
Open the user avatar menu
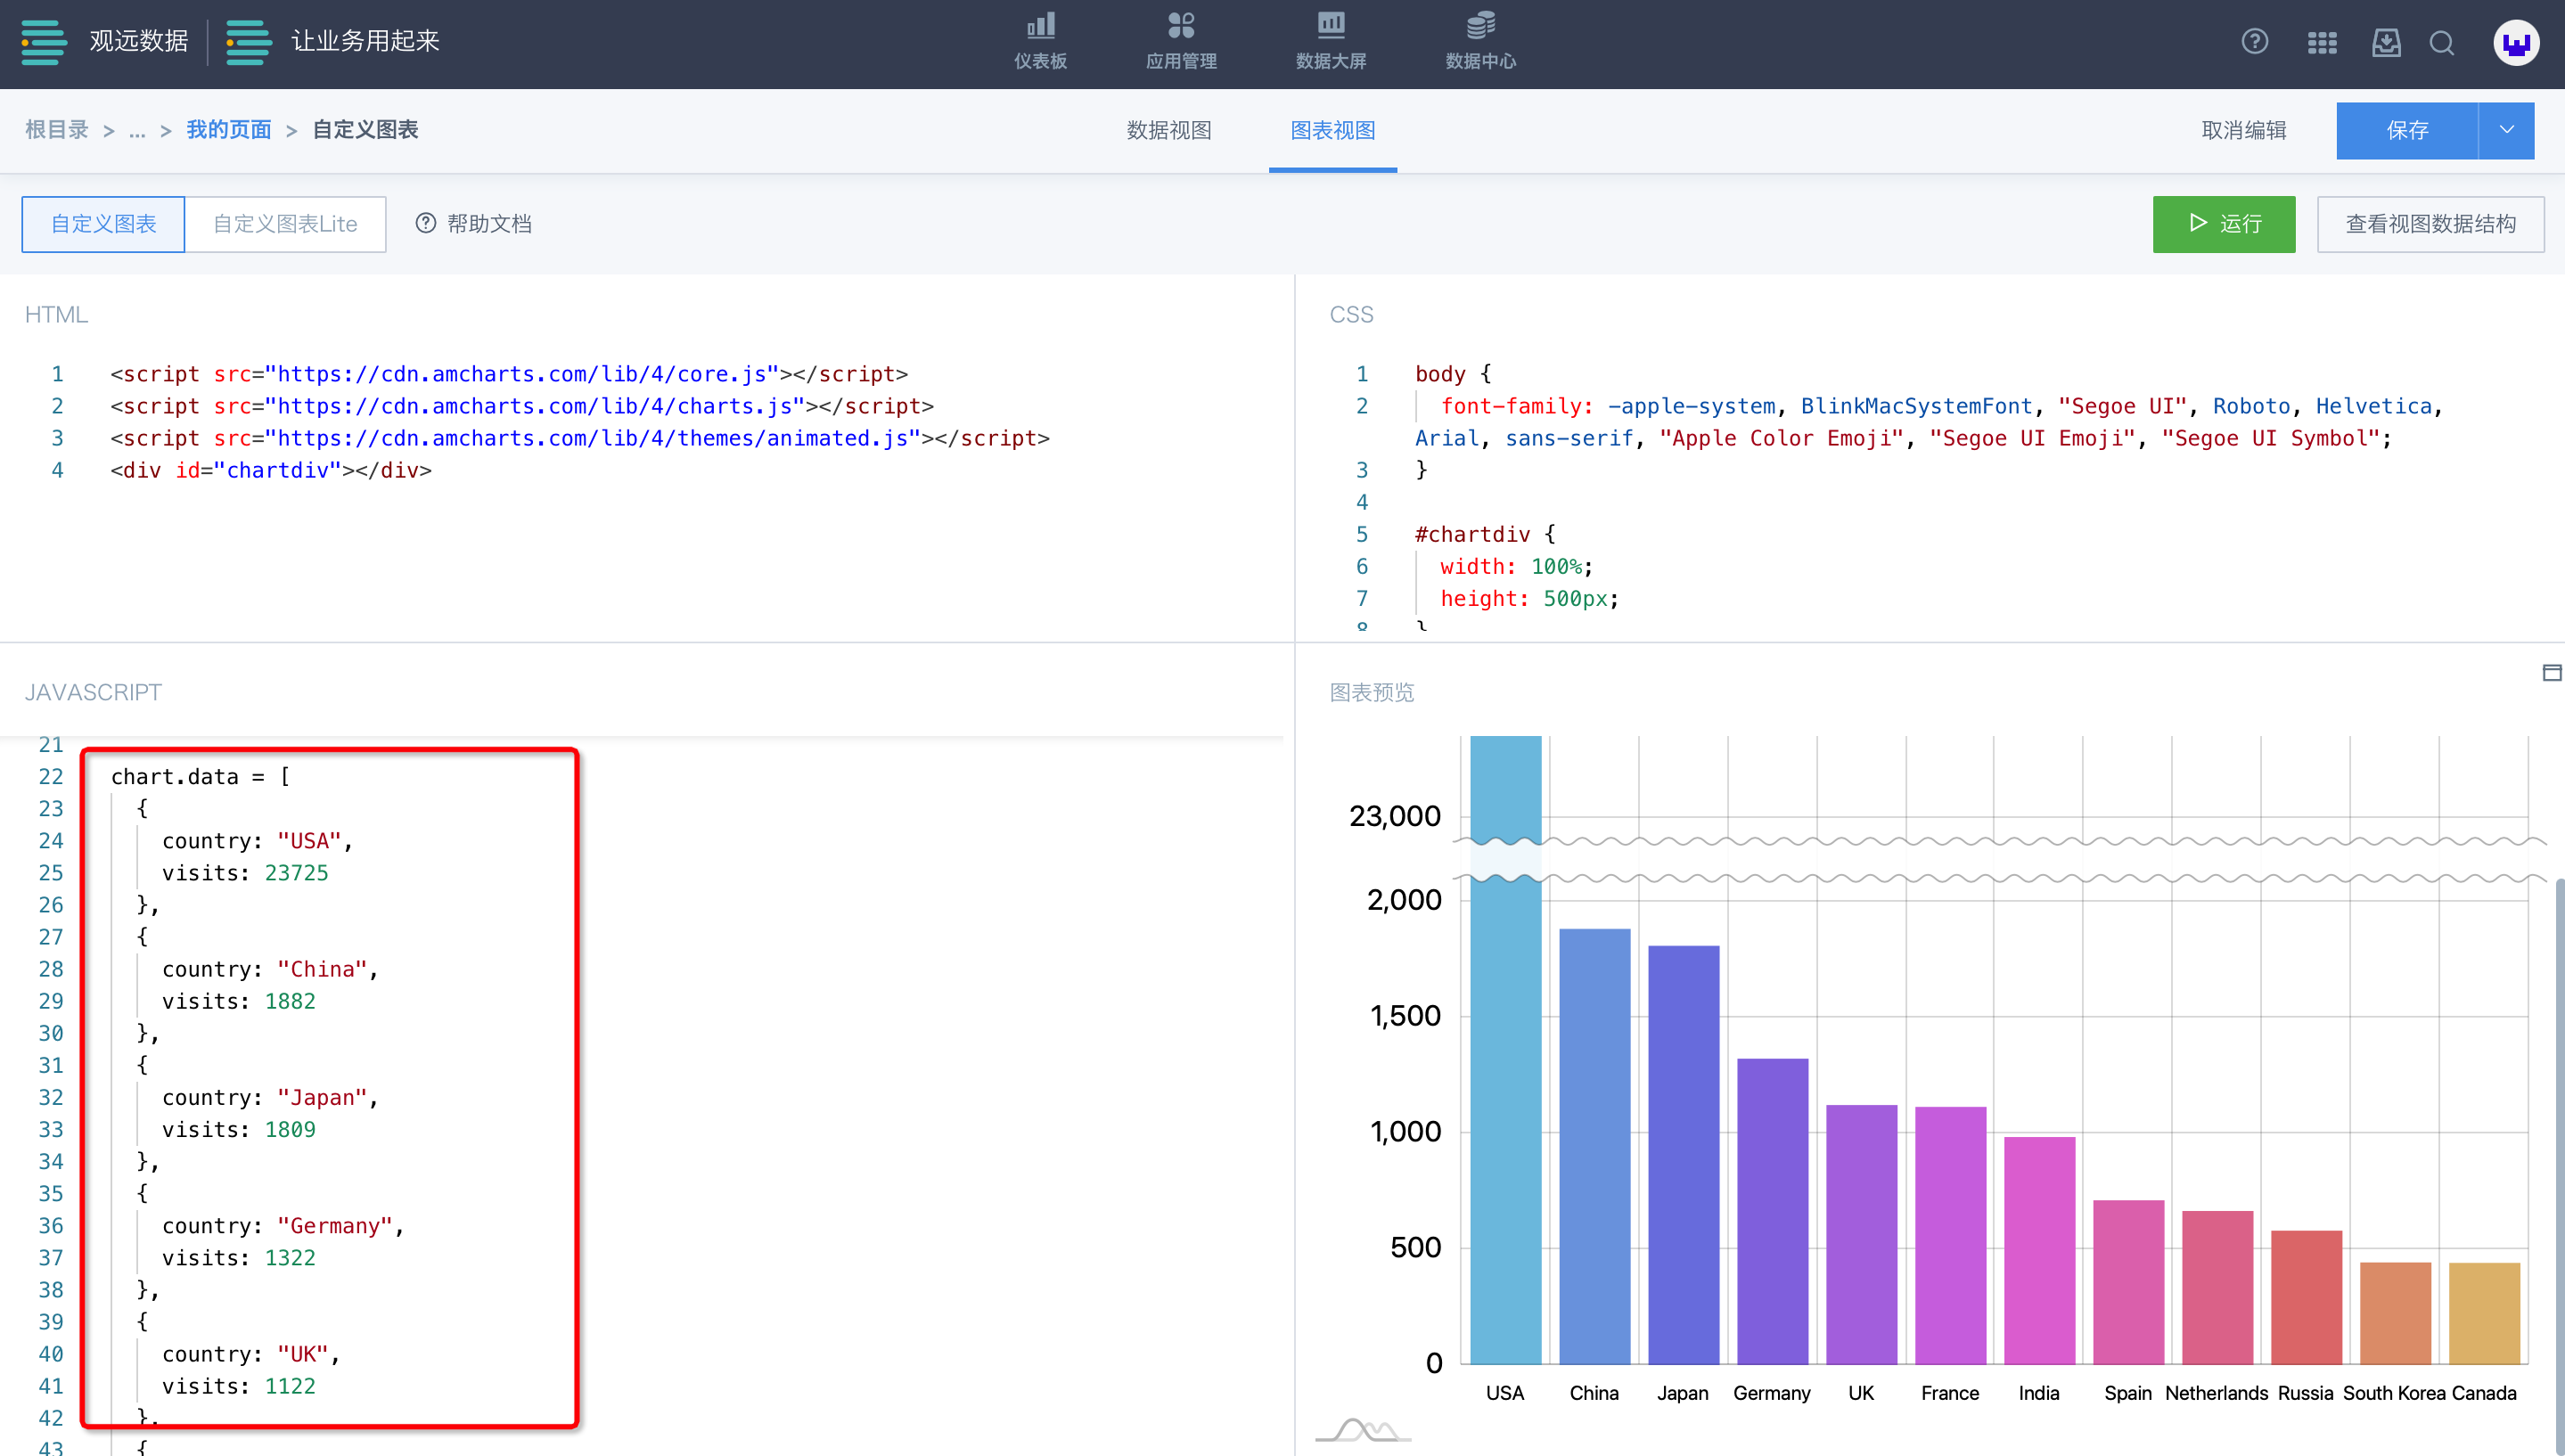click(2516, 43)
